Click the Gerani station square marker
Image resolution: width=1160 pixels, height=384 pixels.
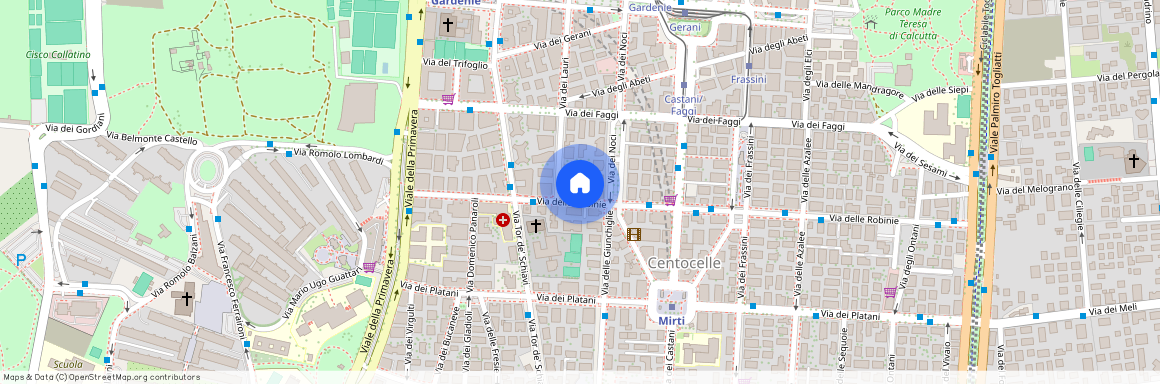pyautogui.click(x=685, y=13)
